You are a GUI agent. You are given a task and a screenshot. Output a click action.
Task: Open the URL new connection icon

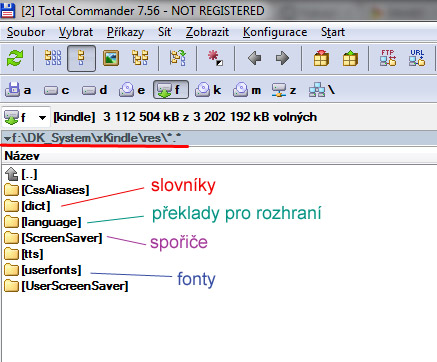click(417, 58)
